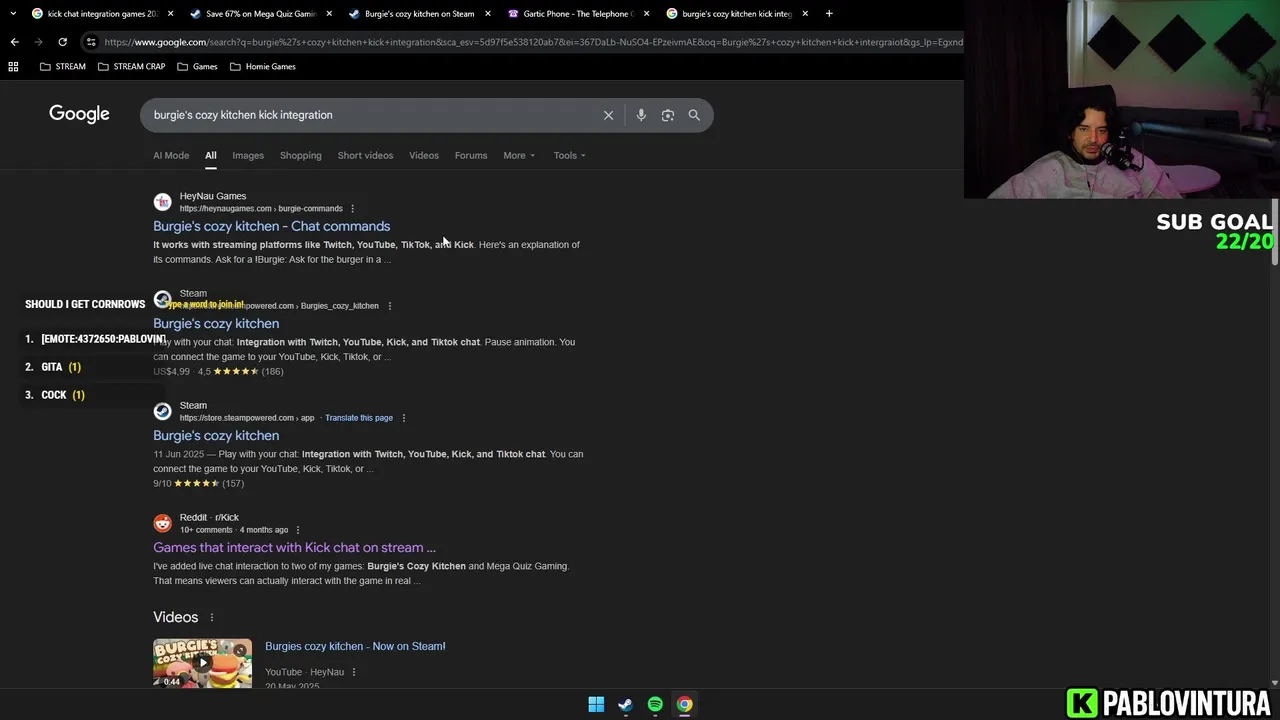Open the STREAM bookmarks folder

coord(62,67)
